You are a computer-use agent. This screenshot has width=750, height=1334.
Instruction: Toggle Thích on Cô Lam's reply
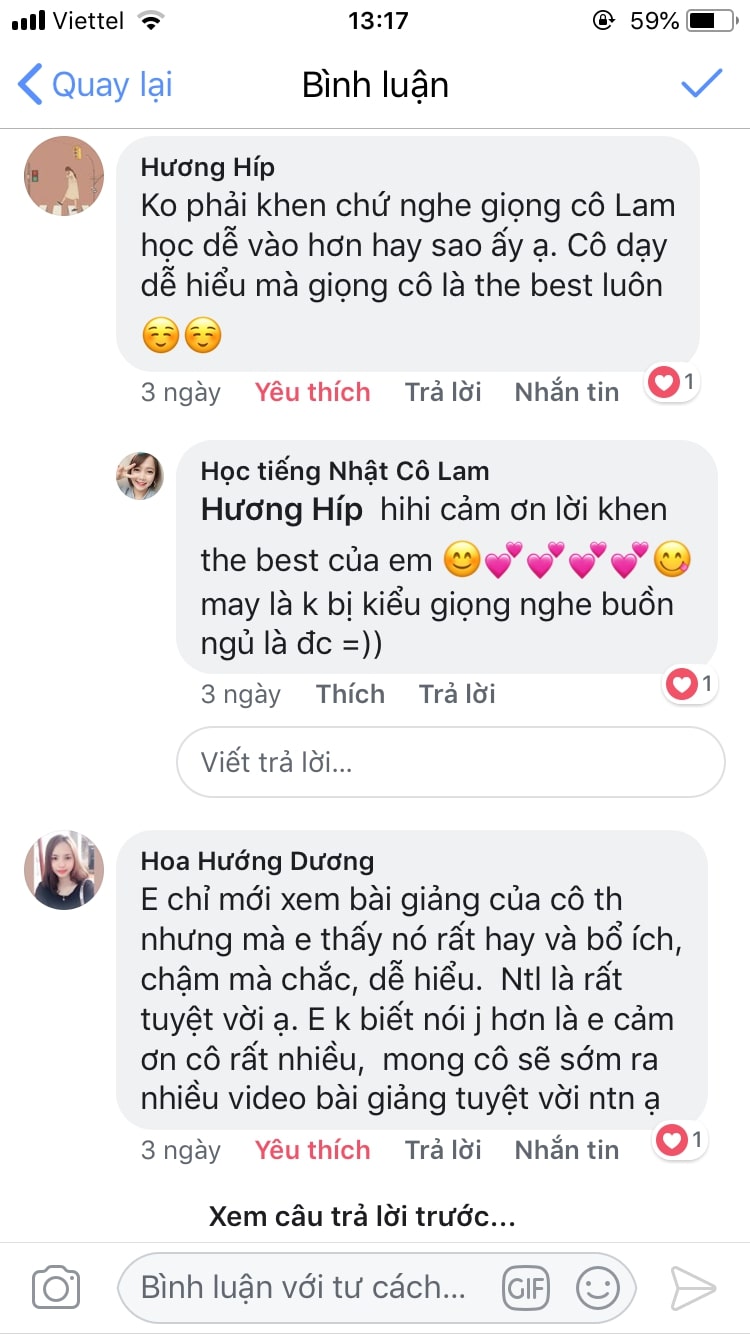(350, 694)
